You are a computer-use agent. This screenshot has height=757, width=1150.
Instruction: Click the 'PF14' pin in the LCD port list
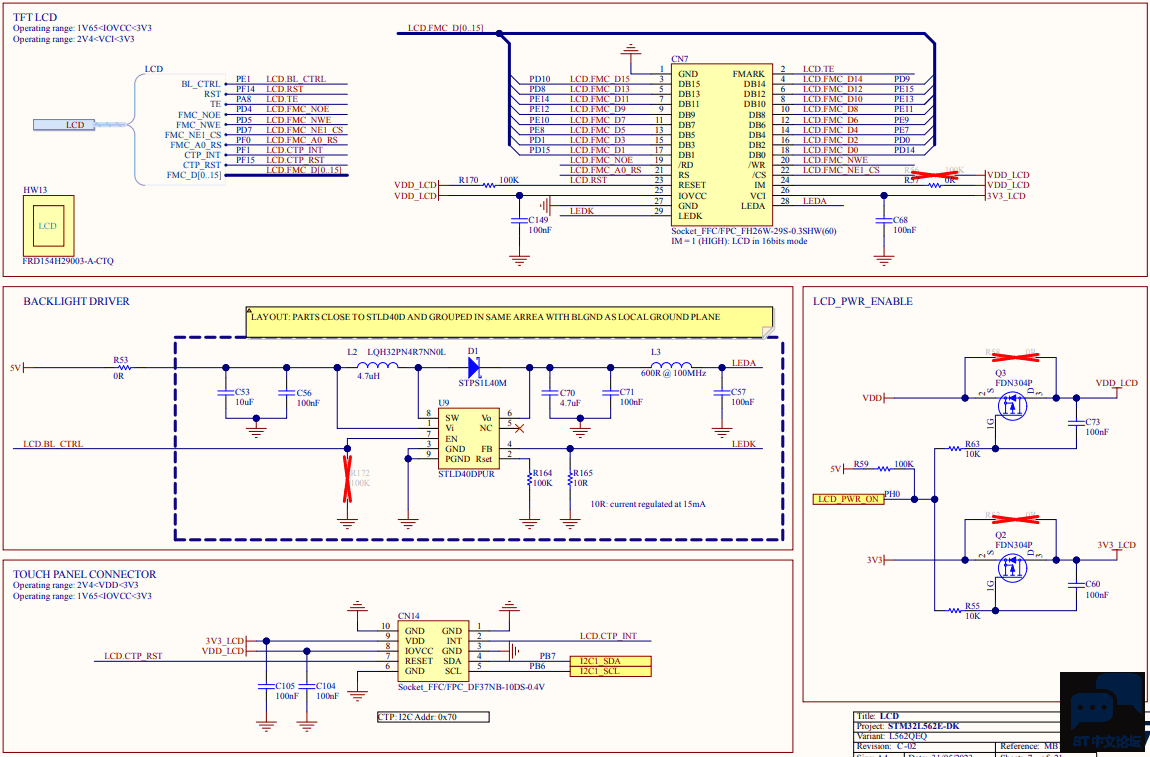tap(245, 89)
